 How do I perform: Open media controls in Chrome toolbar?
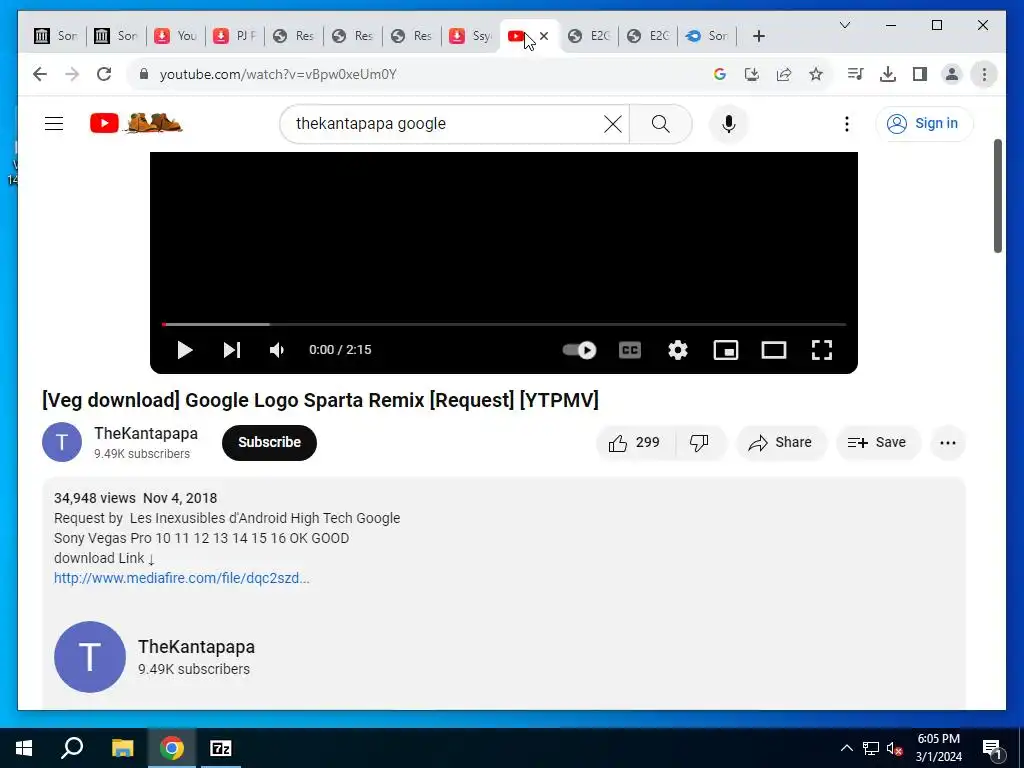[x=856, y=74]
